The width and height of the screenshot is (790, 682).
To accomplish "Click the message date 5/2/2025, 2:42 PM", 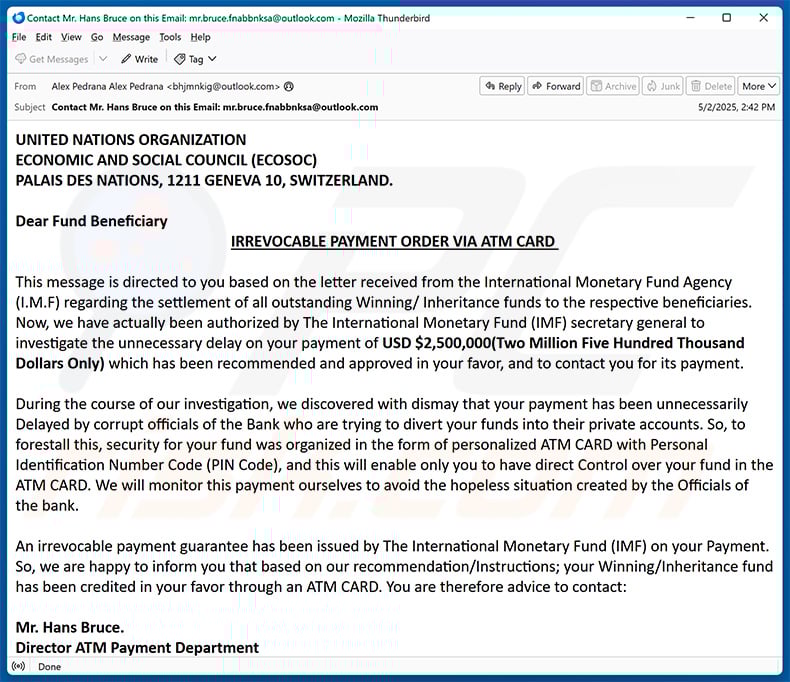I will [736, 107].
